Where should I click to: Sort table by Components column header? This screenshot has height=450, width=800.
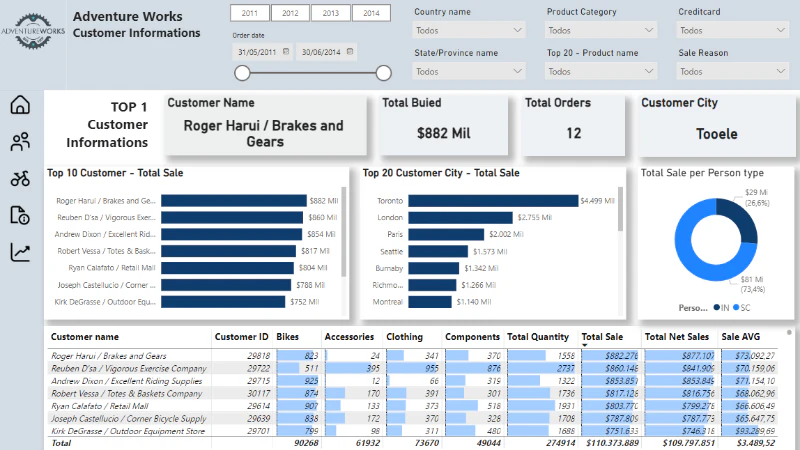(472, 337)
